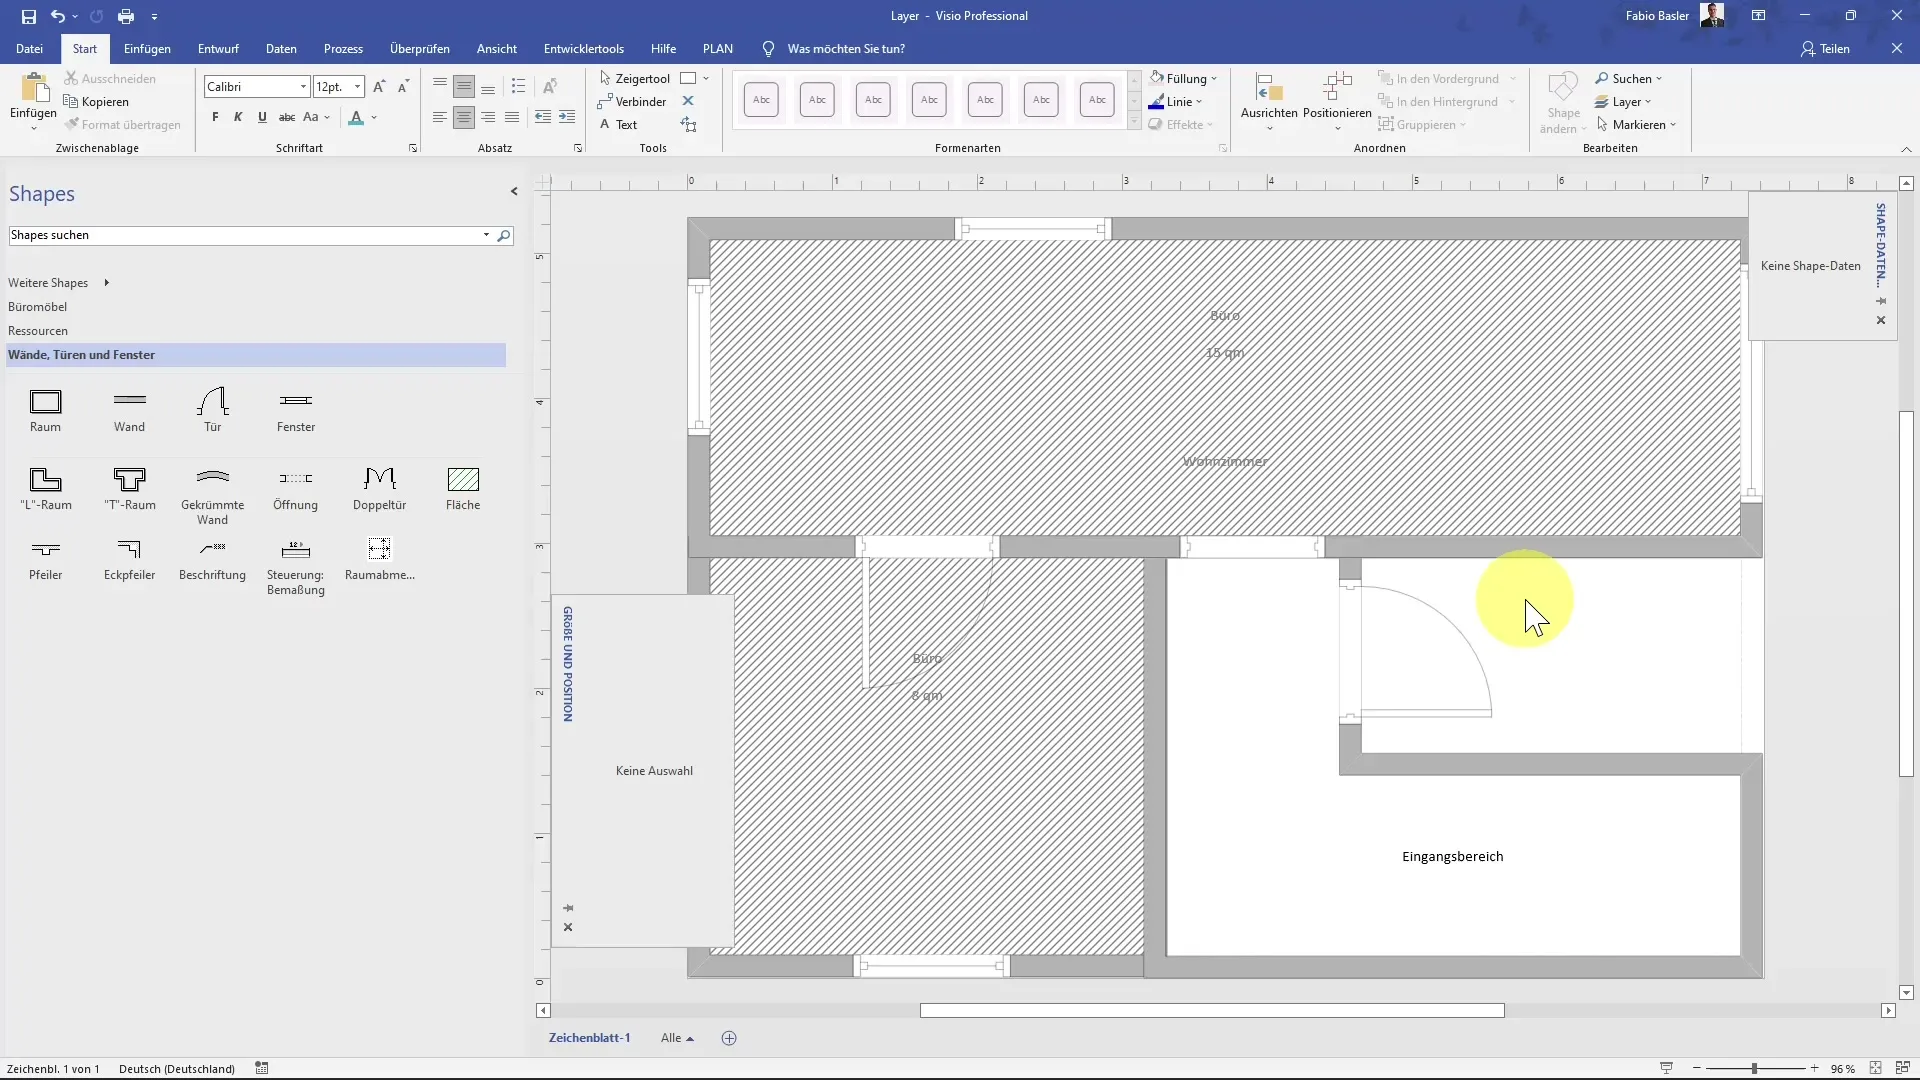The image size is (1920, 1080).
Task: Open the PLAN tab
Action: [718, 48]
